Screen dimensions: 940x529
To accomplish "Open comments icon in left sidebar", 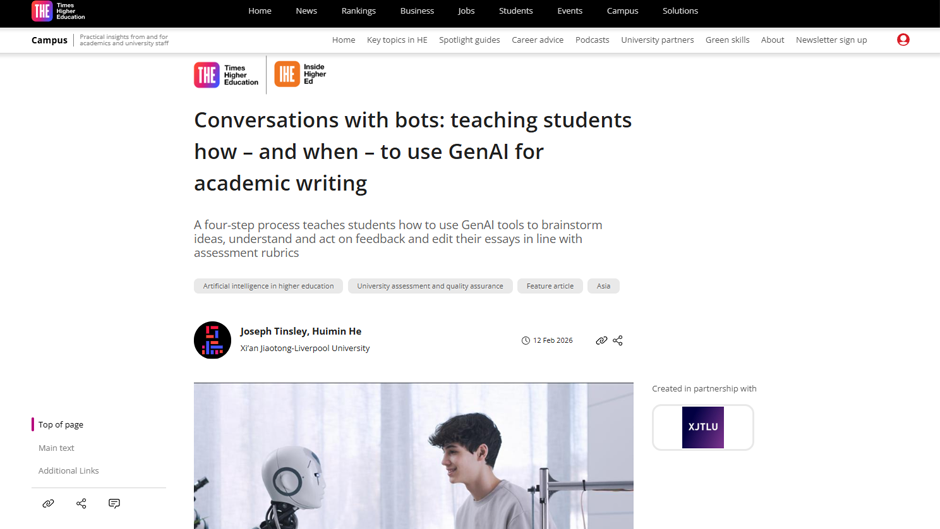I will (x=114, y=504).
